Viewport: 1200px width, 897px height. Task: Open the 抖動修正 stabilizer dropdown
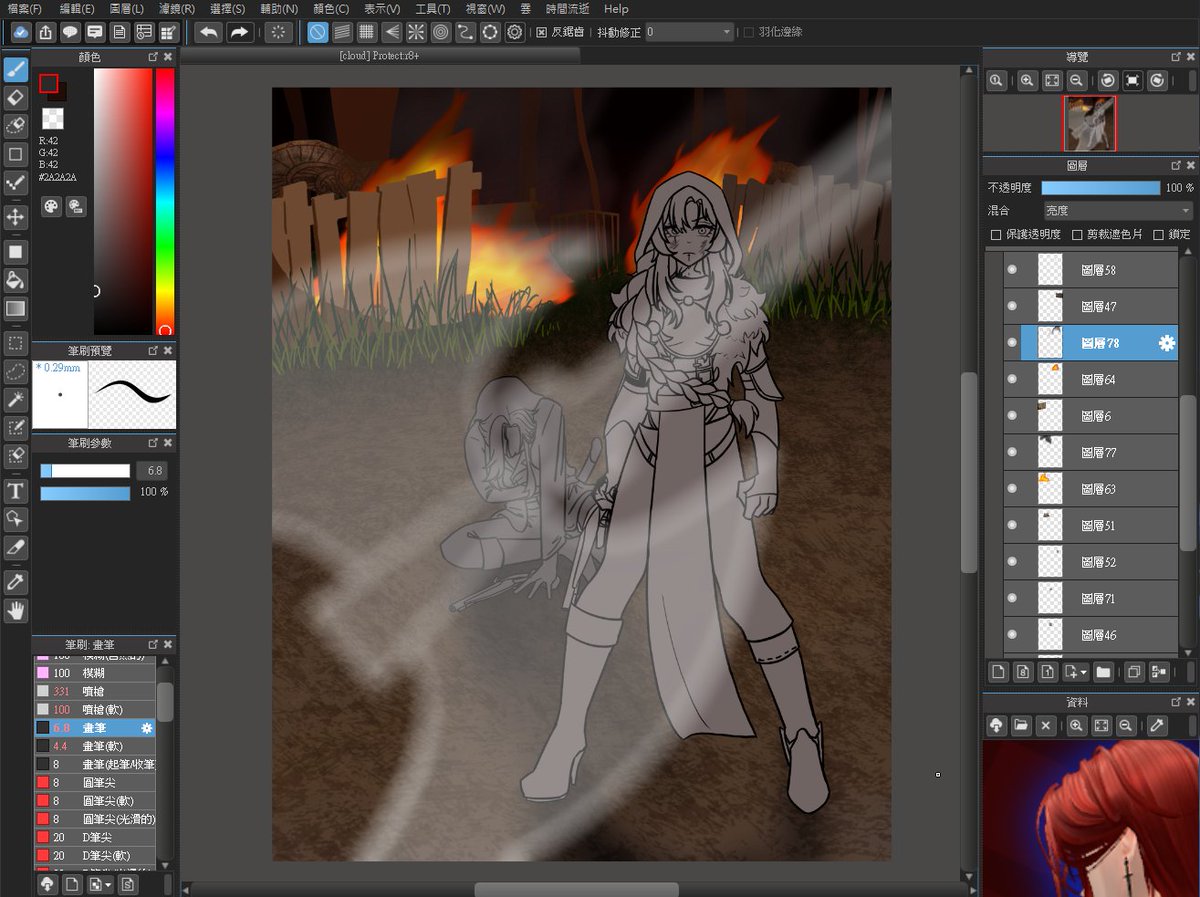(x=689, y=32)
